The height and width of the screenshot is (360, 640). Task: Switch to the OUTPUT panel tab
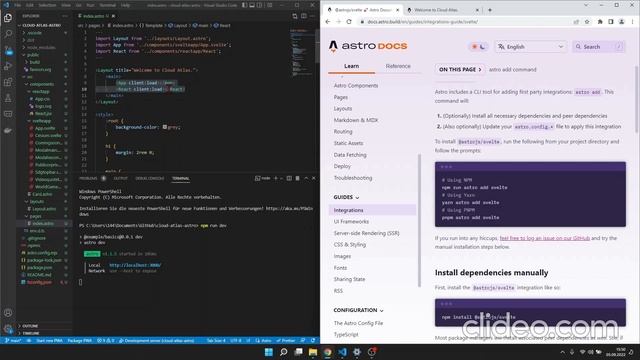tap(120, 178)
